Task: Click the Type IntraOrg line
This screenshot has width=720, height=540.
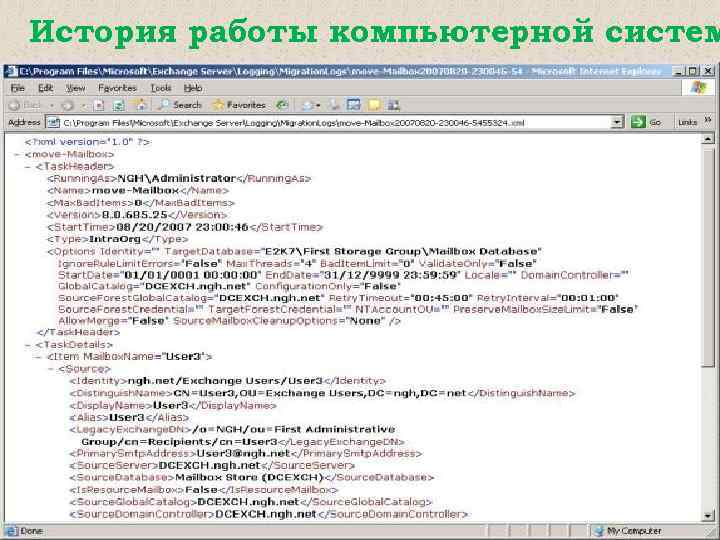Action: [118, 239]
